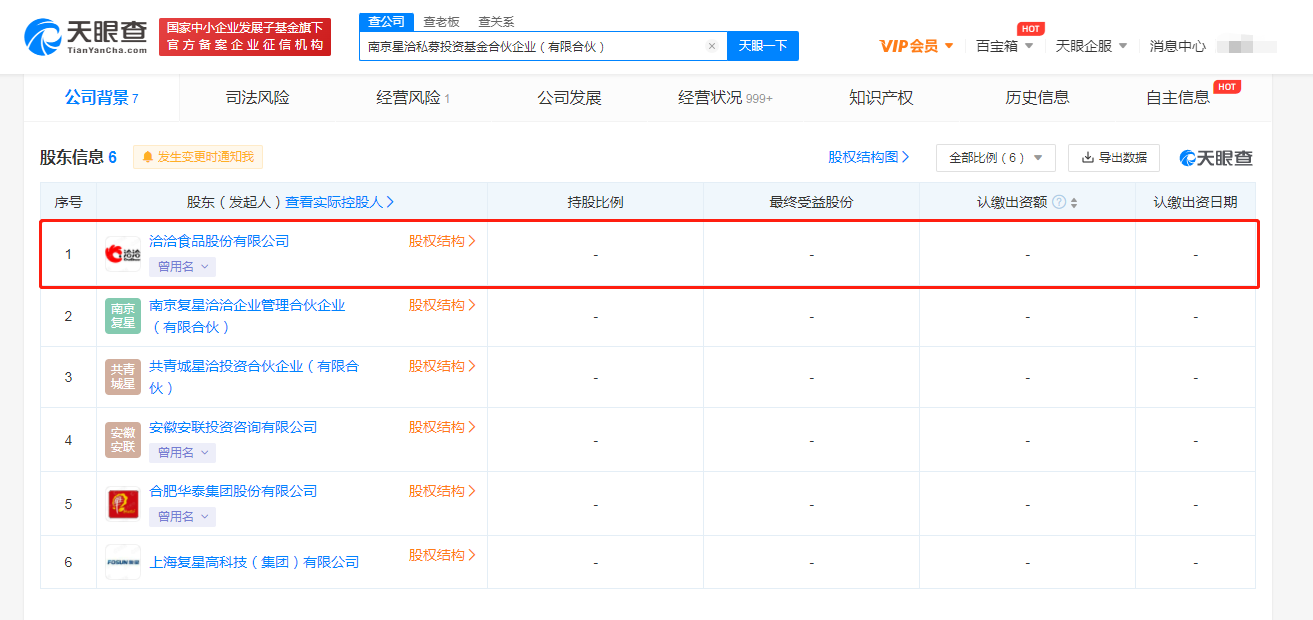Click the Fosun logo thumbnail
The image size is (1313, 620).
coord(123,562)
